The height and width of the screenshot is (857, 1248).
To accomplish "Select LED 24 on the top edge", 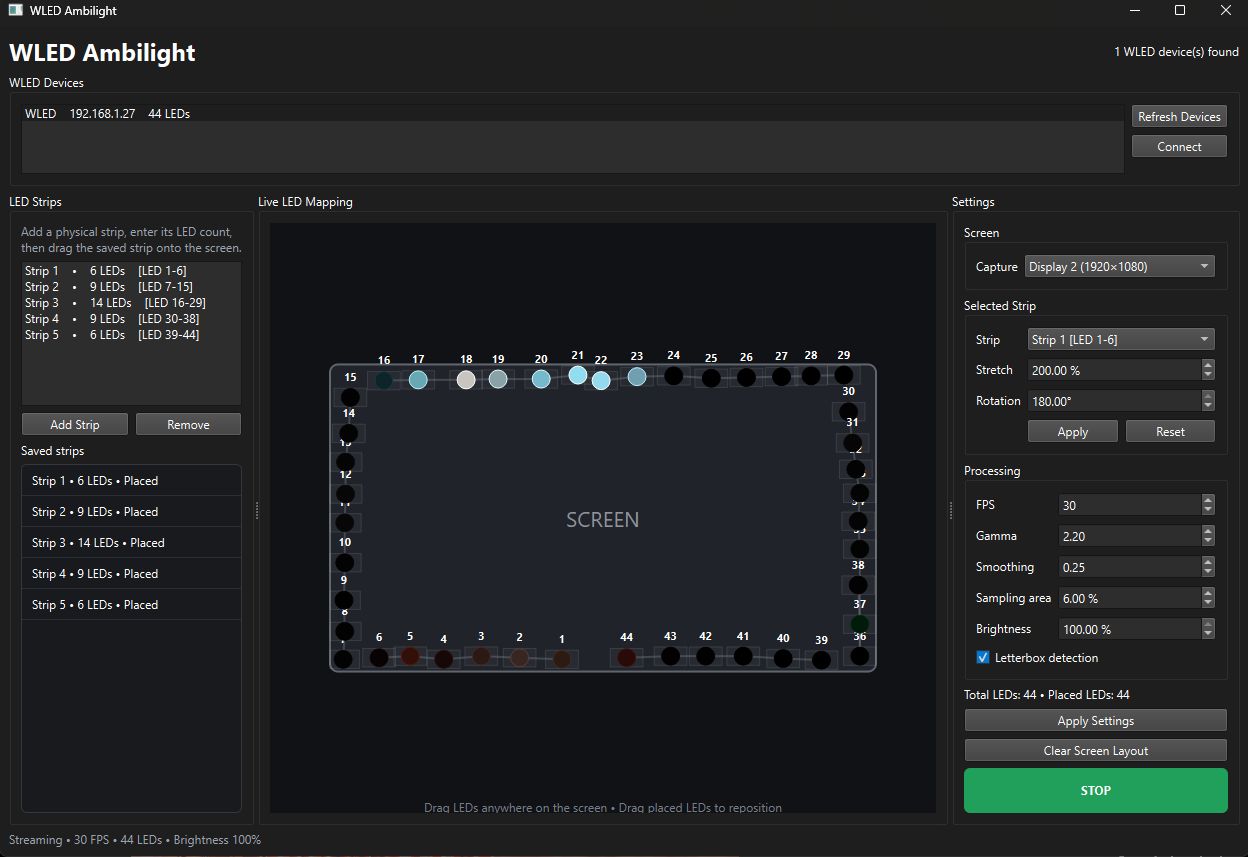I will 674,376.
